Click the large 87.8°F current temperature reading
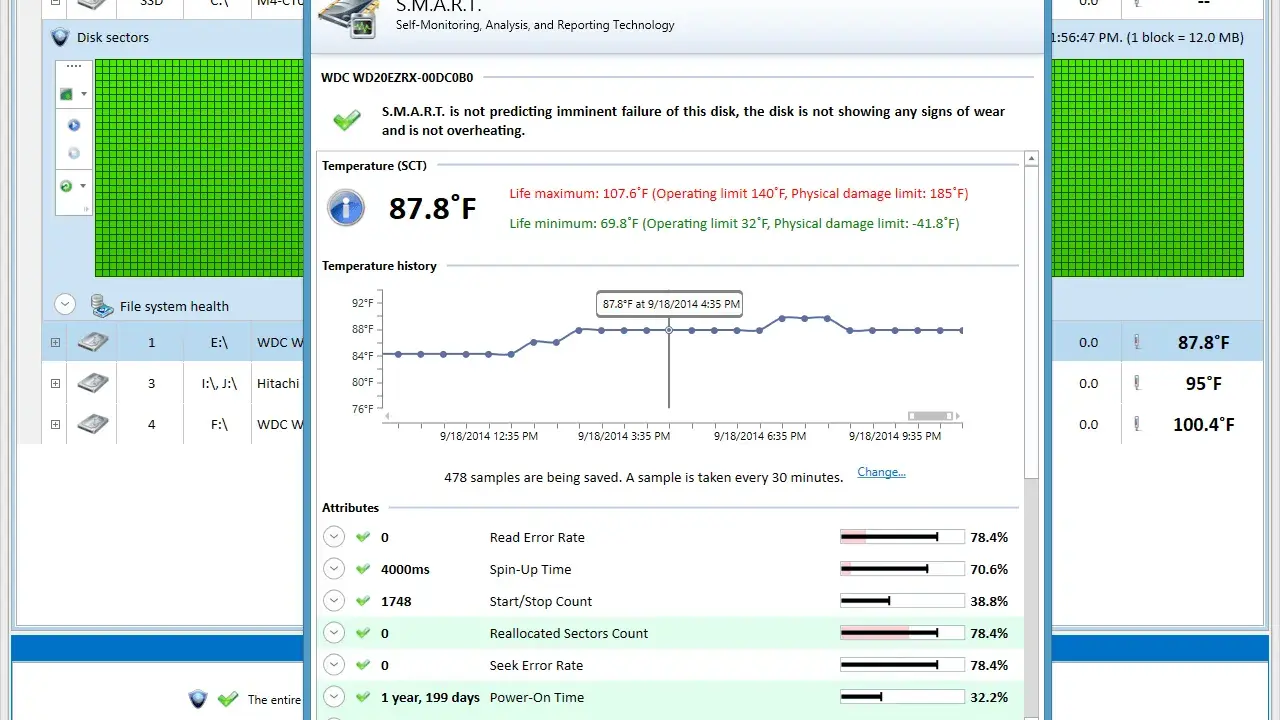Viewport: 1280px width, 720px height. click(432, 208)
